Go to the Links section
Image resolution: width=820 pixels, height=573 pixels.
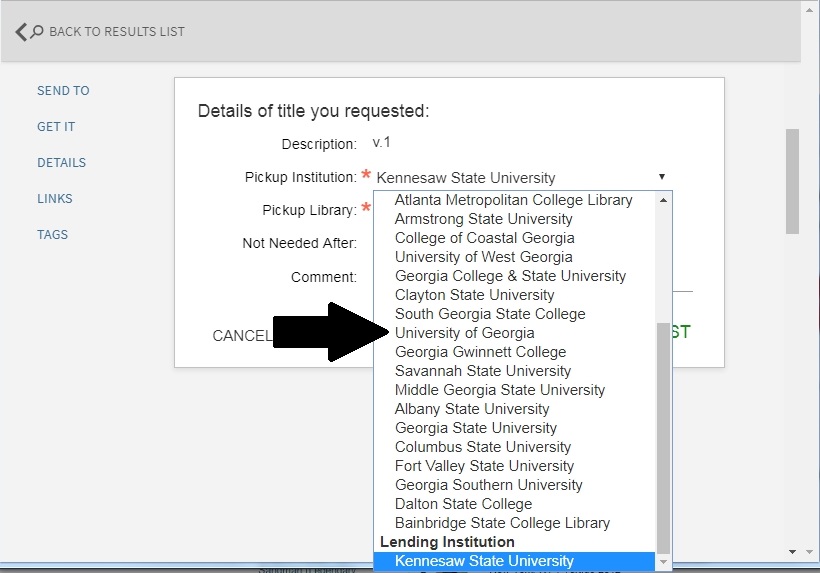tap(53, 198)
